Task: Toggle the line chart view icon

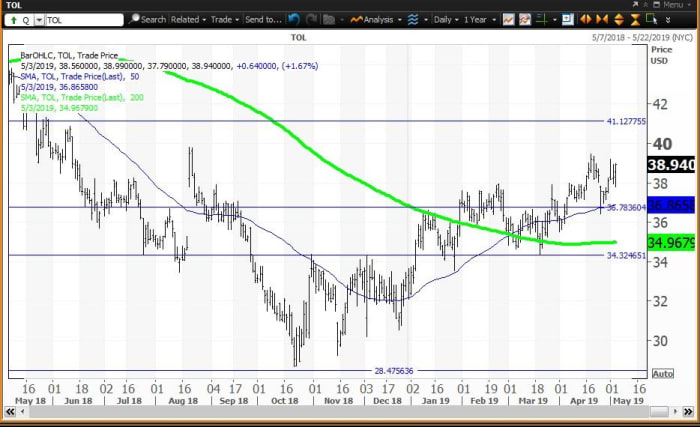Action: pyautogui.click(x=509, y=19)
